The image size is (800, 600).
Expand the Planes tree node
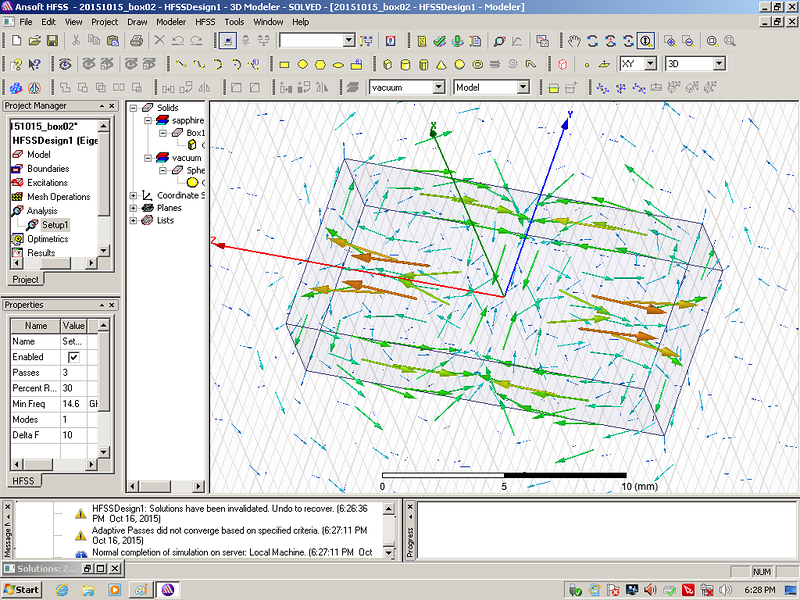(x=134, y=208)
